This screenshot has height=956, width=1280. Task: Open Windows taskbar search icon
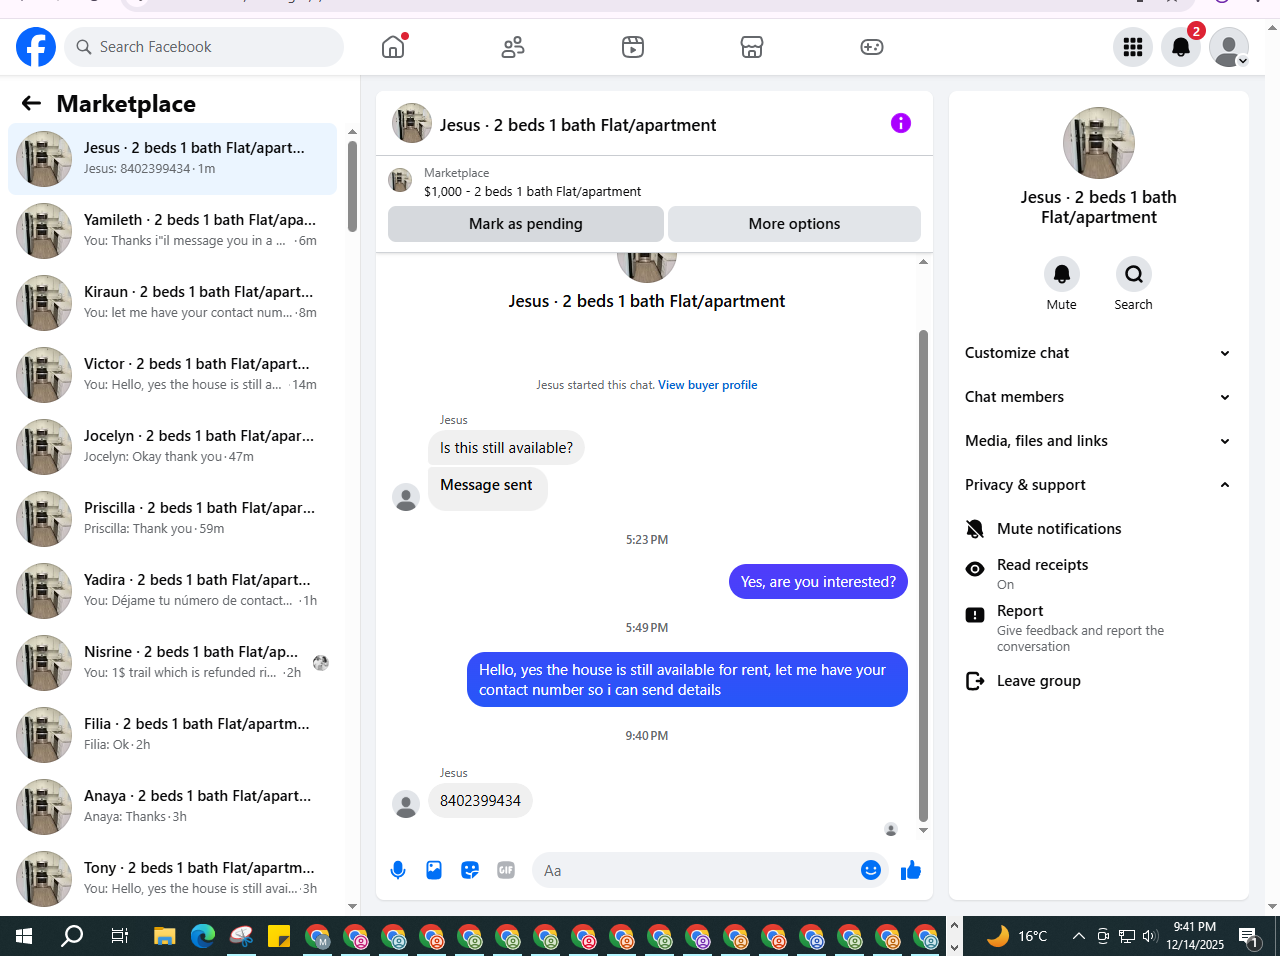72,936
